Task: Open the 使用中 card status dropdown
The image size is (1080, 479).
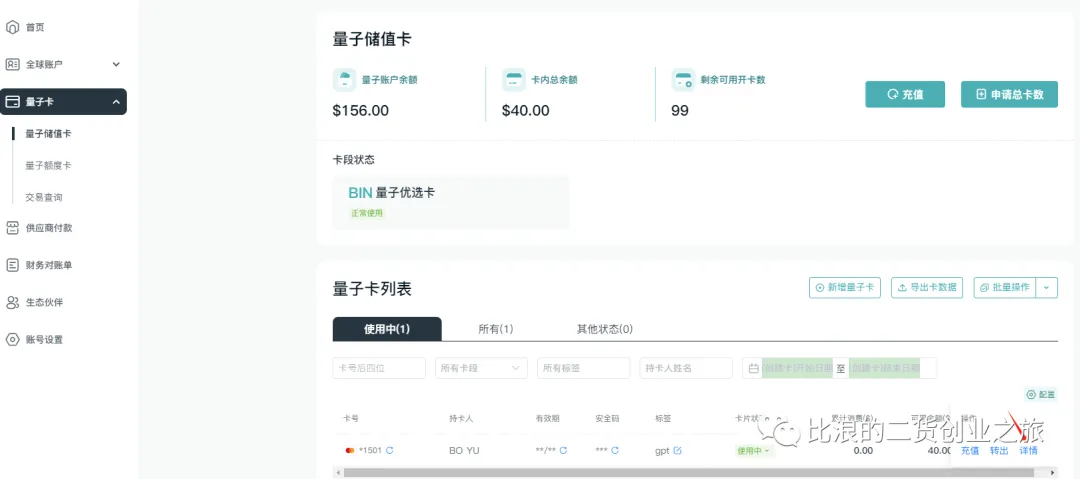Action: coord(754,451)
